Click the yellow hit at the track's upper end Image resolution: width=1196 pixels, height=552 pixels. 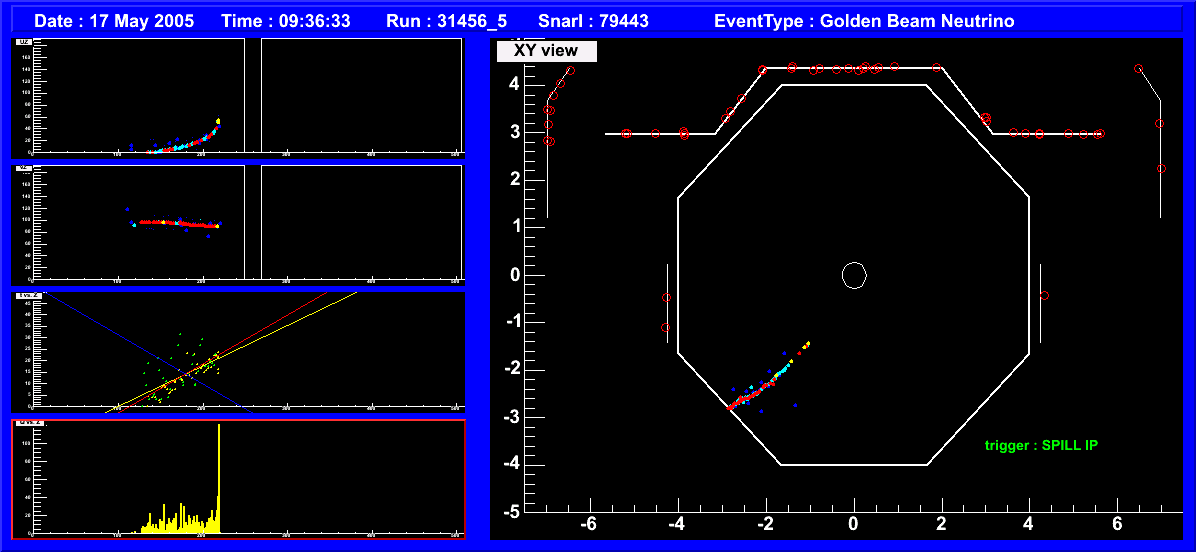click(807, 343)
